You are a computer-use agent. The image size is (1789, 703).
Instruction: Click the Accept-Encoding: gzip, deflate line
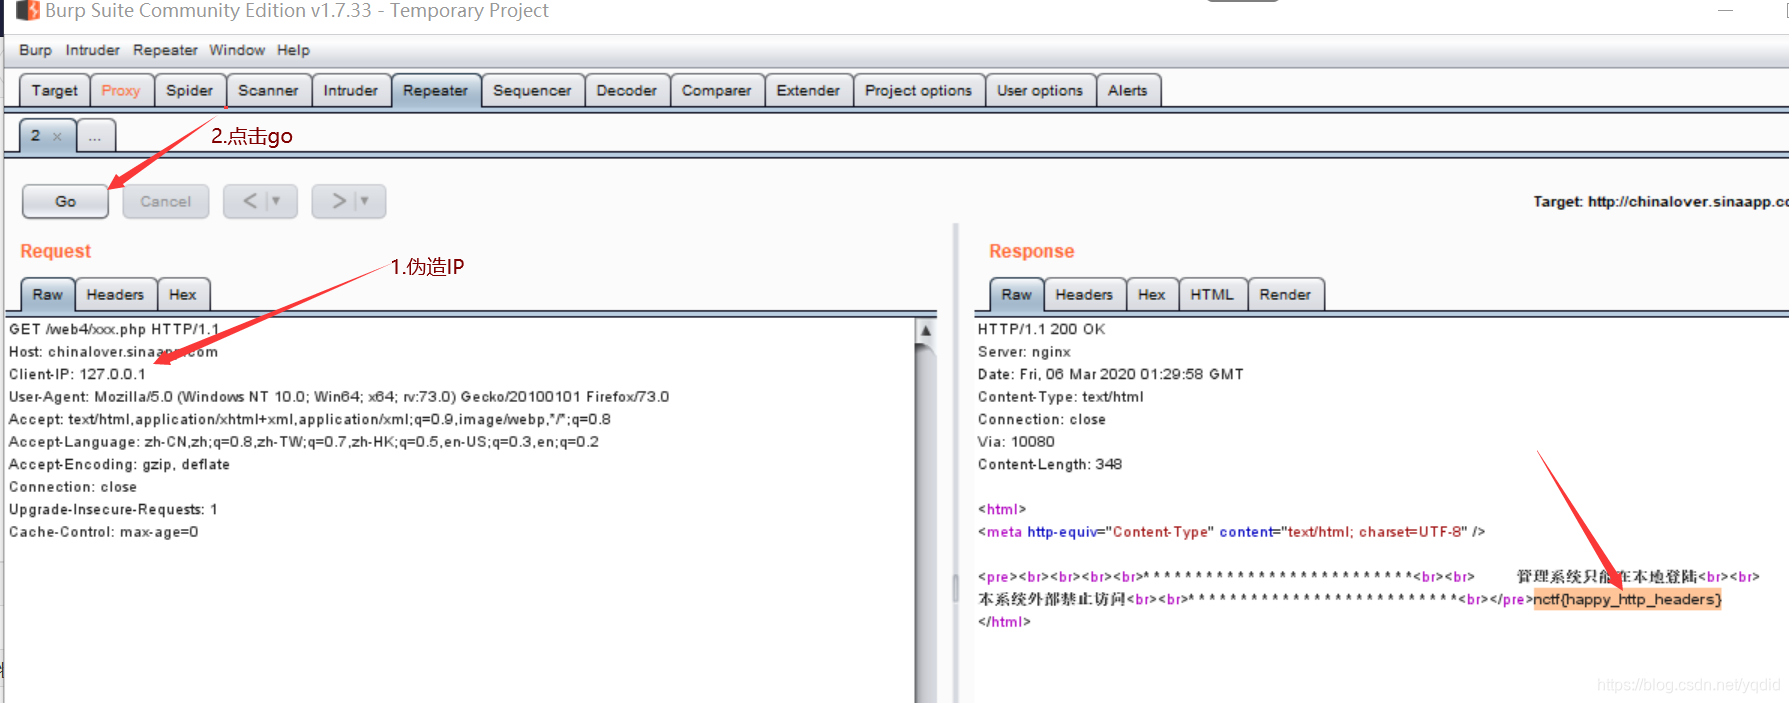pyautogui.click(x=119, y=465)
